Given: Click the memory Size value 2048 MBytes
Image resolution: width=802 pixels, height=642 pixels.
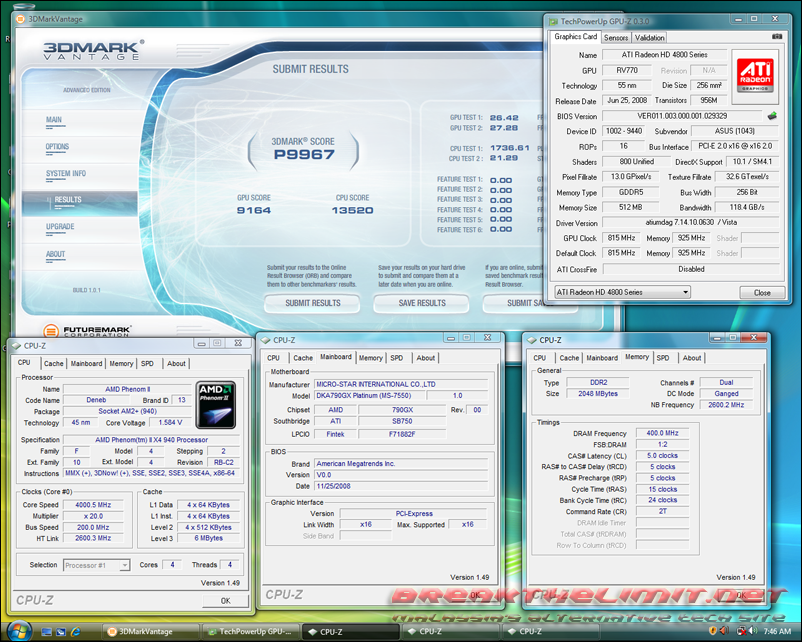Looking at the screenshot, I should [x=598, y=394].
